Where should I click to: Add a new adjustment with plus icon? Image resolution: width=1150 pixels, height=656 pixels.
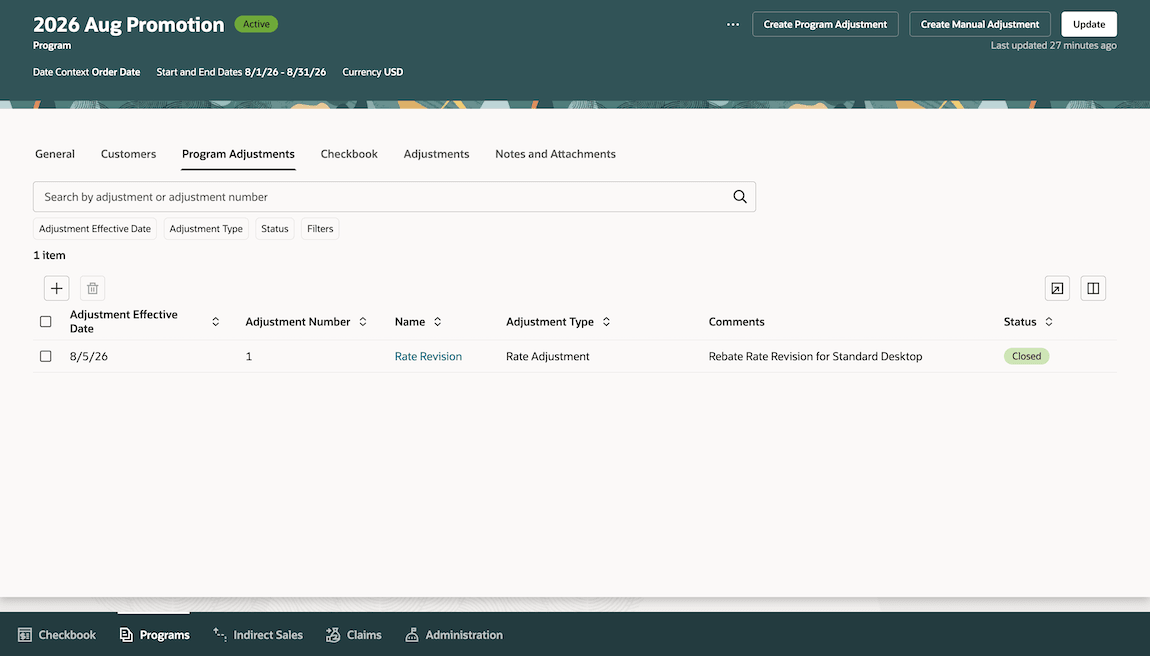click(x=56, y=288)
